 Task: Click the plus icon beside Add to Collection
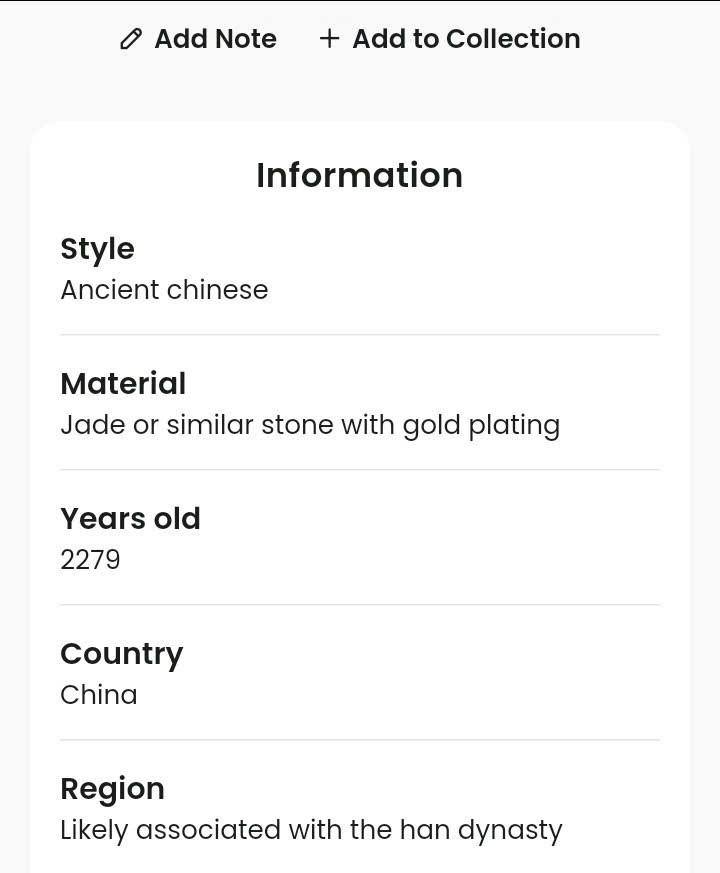[329, 39]
